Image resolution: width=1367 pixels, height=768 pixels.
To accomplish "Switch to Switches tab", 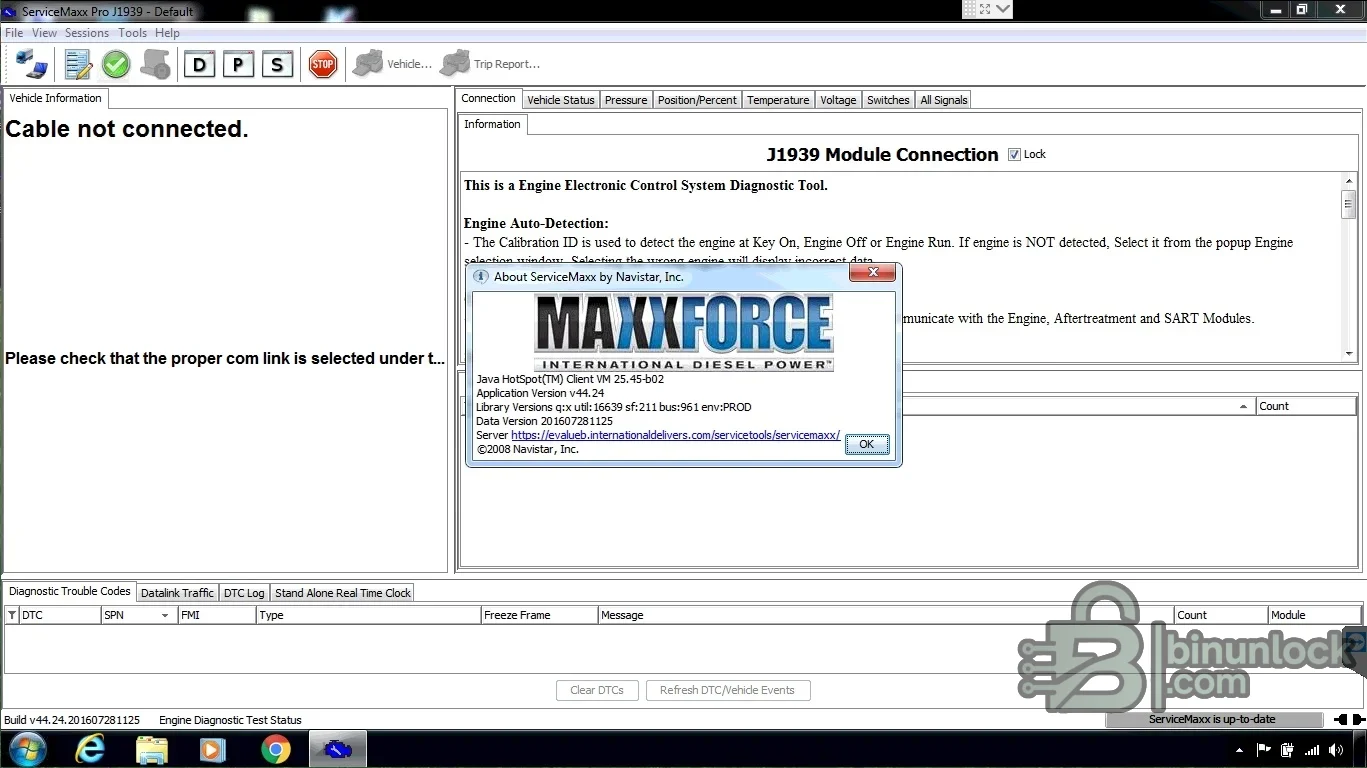I will 888,100.
